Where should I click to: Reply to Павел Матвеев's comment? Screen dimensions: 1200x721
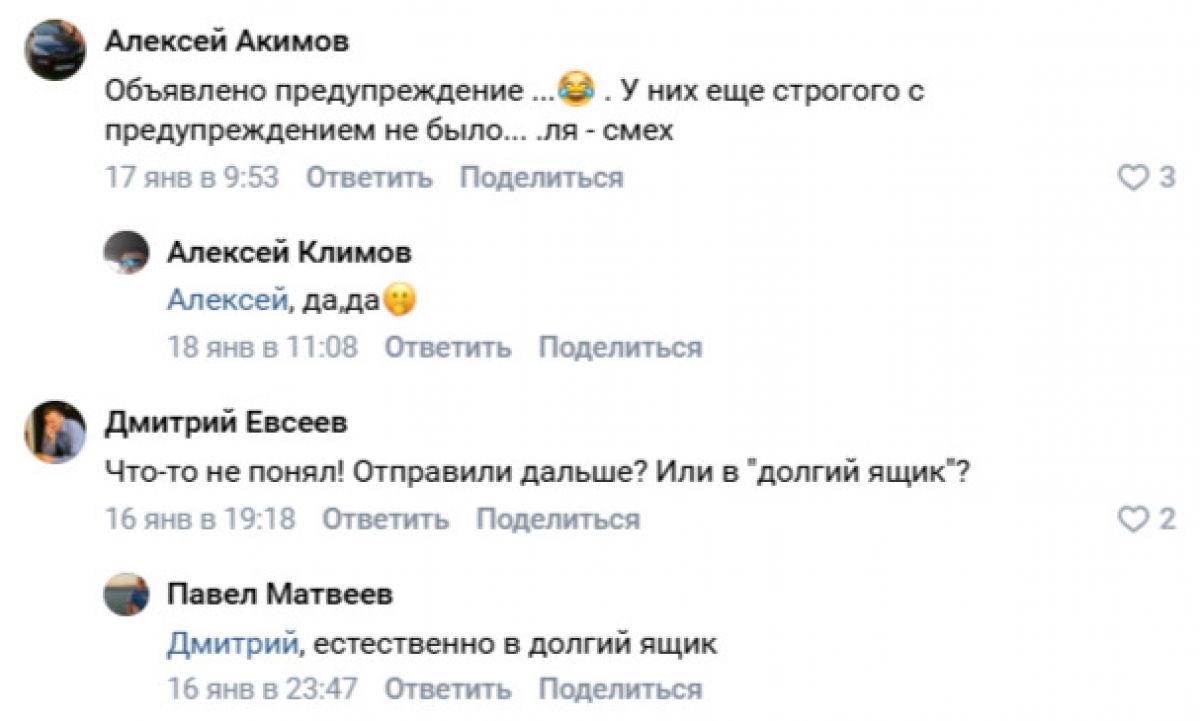[448, 689]
